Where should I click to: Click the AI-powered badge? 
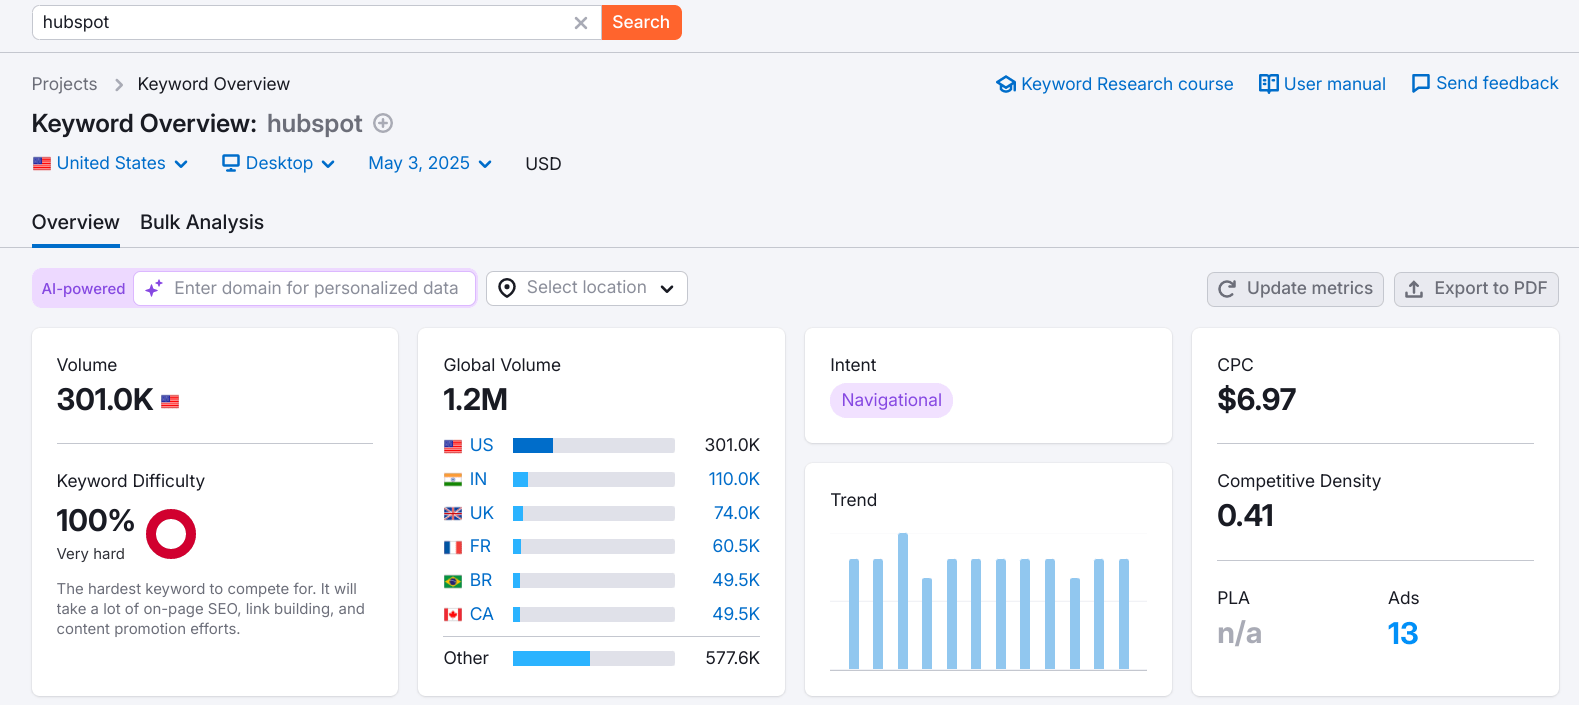[83, 289]
